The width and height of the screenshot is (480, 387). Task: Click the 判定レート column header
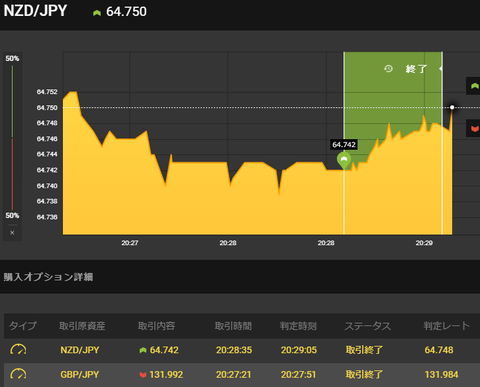click(x=447, y=326)
